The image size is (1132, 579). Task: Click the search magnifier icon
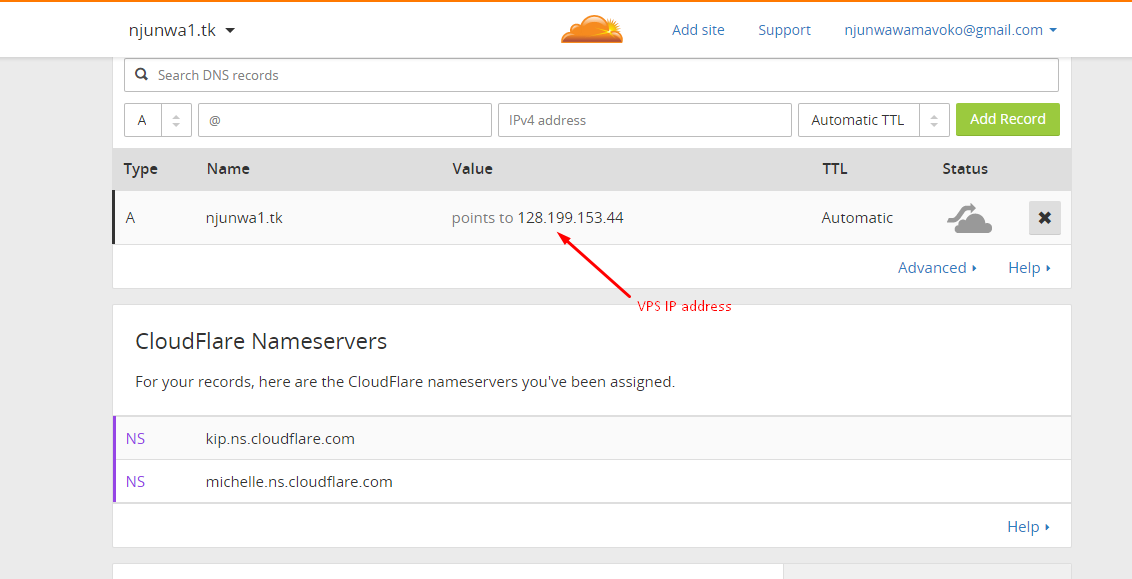coord(139,75)
